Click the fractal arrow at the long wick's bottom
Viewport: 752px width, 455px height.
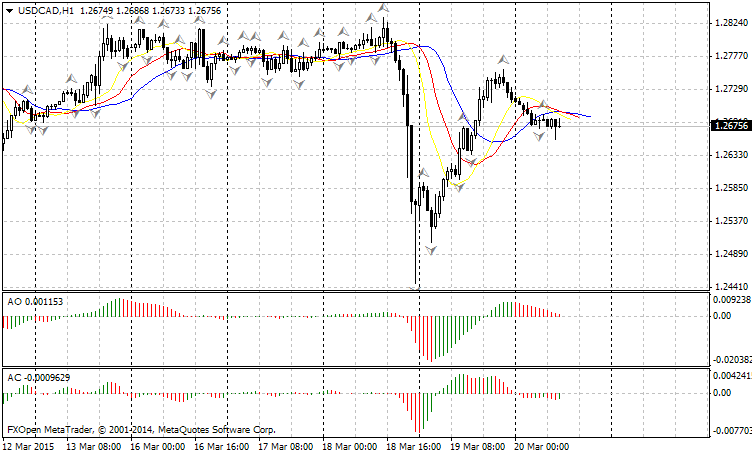[x=415, y=288]
